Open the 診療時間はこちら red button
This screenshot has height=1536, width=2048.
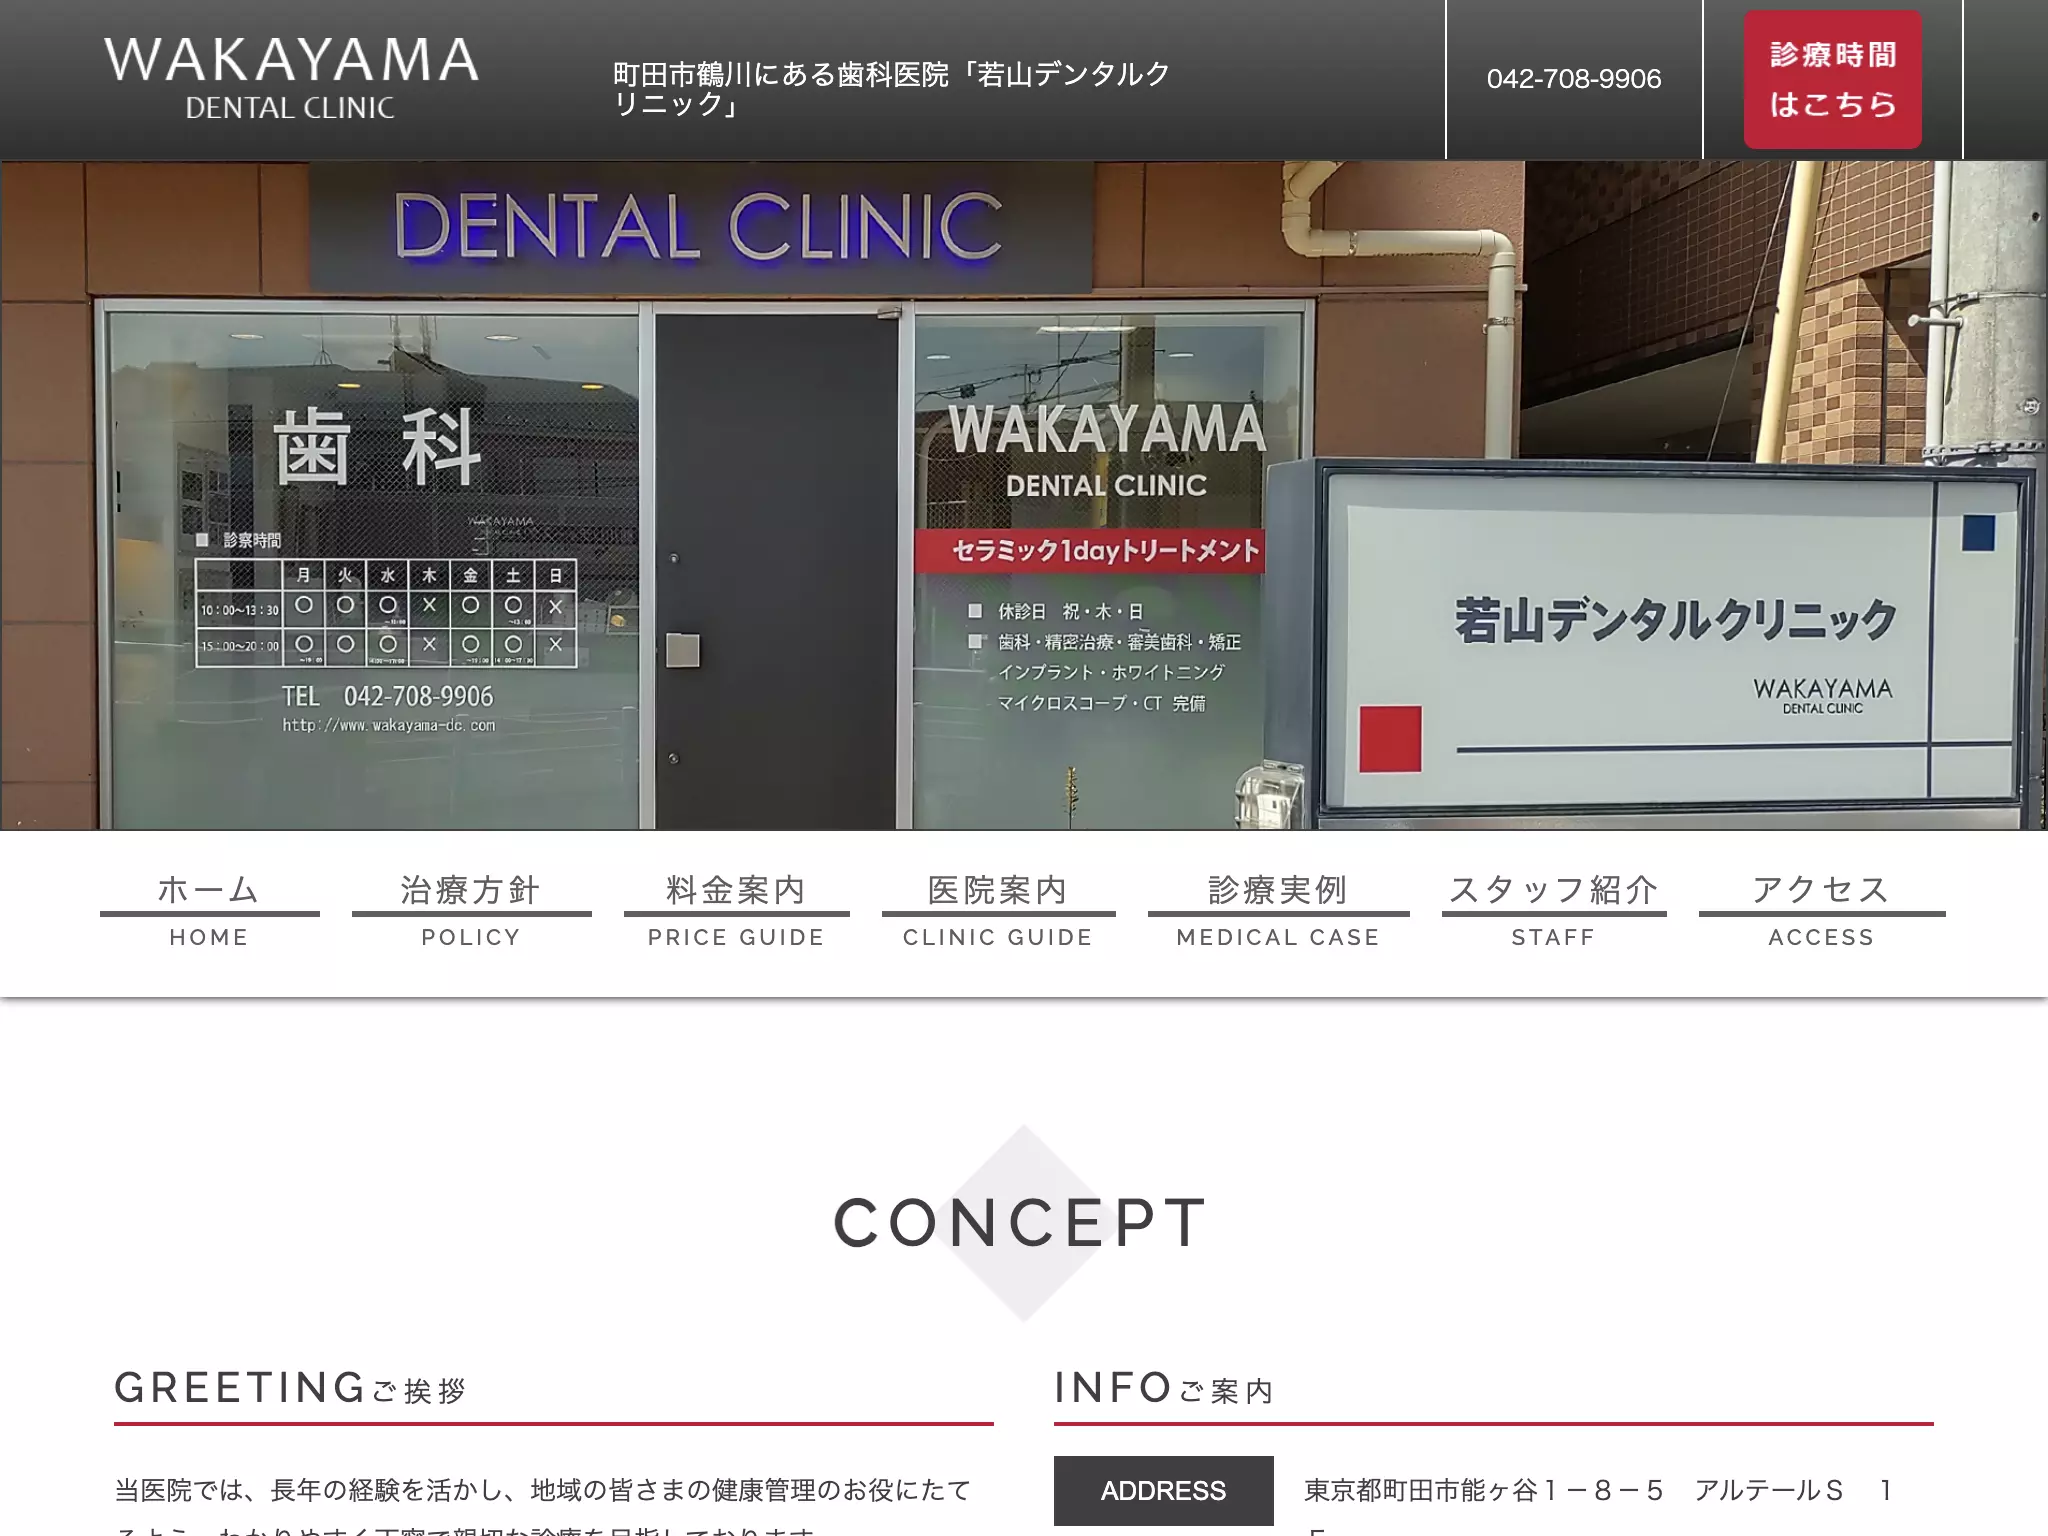pyautogui.click(x=1832, y=80)
